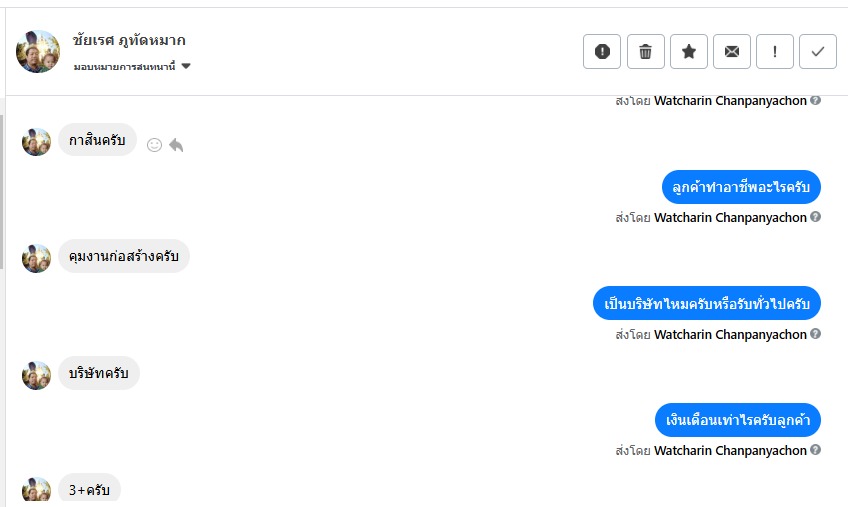
Task: Click help icon under the เงินเดือนเท่าไรครับลูกค้า message
Action: [816, 451]
